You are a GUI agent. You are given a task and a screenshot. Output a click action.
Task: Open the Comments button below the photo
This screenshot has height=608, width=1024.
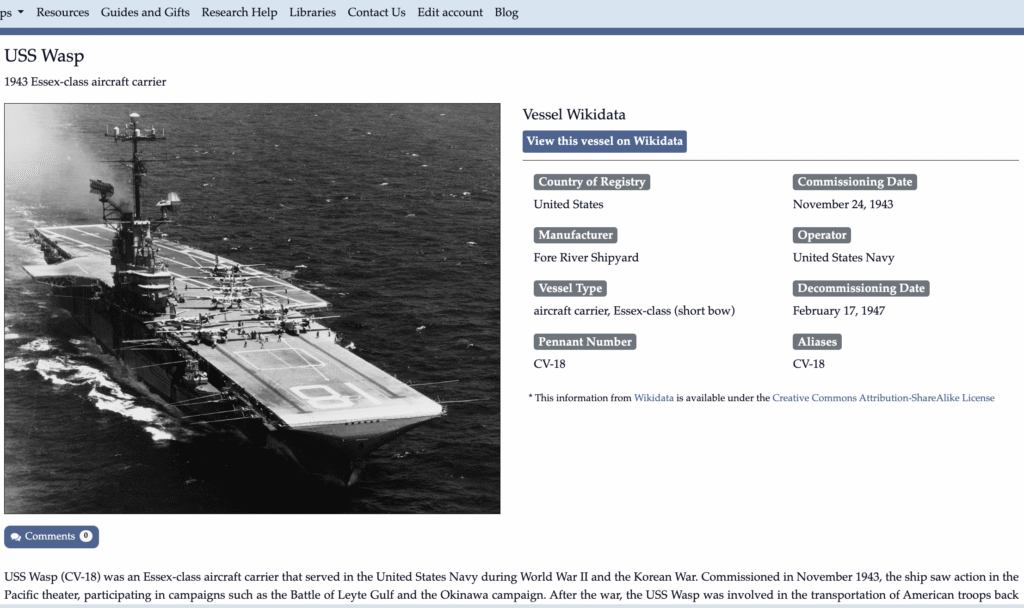(x=51, y=537)
